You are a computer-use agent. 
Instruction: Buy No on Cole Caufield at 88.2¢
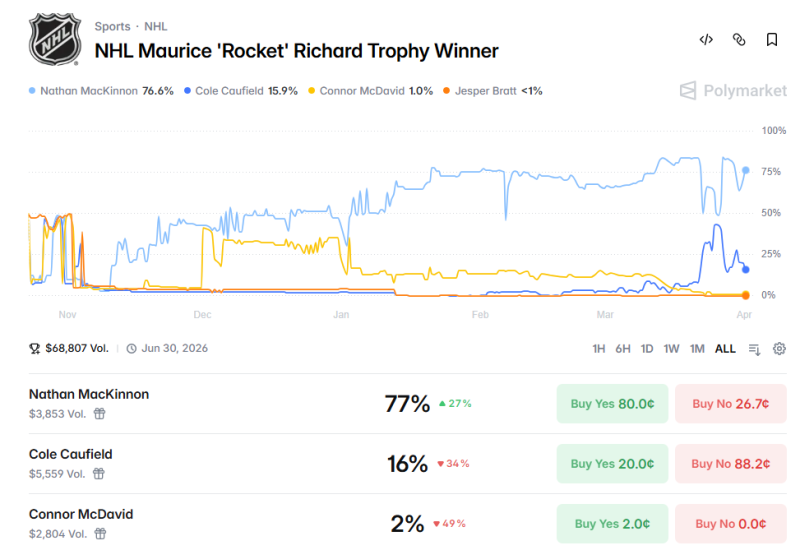pyautogui.click(x=730, y=464)
